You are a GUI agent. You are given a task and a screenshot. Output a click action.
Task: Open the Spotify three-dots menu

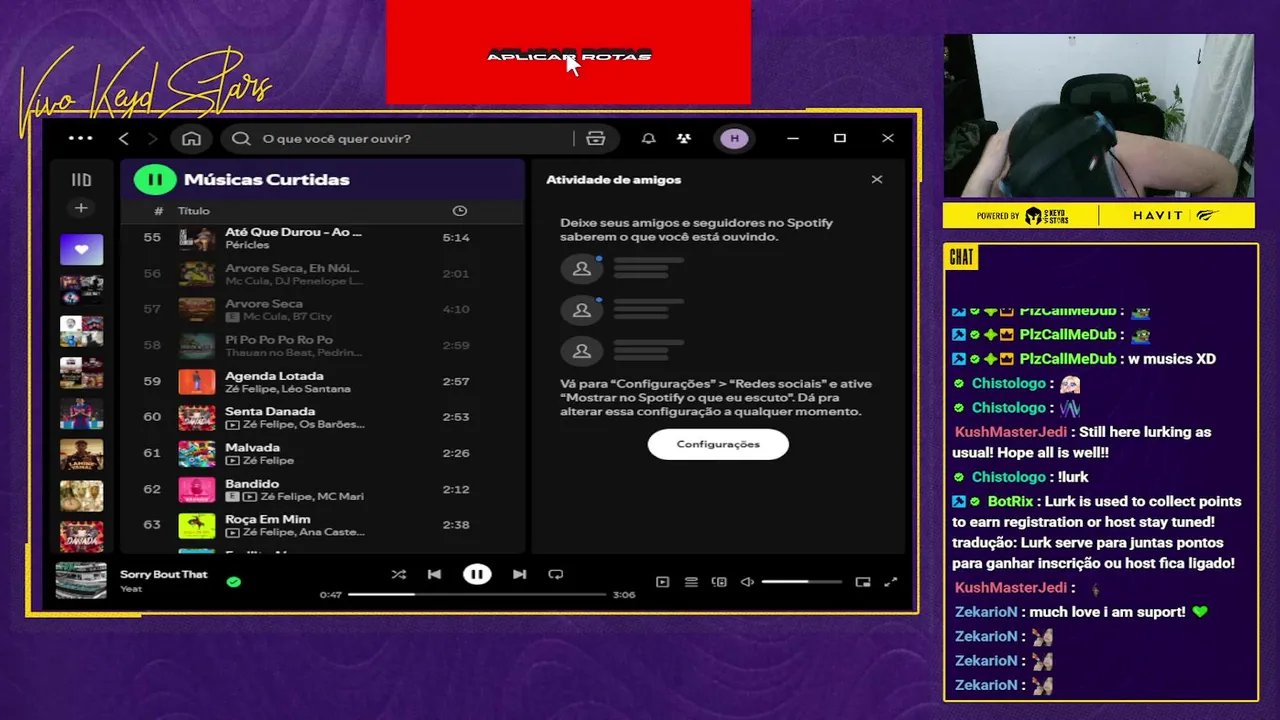click(80, 138)
